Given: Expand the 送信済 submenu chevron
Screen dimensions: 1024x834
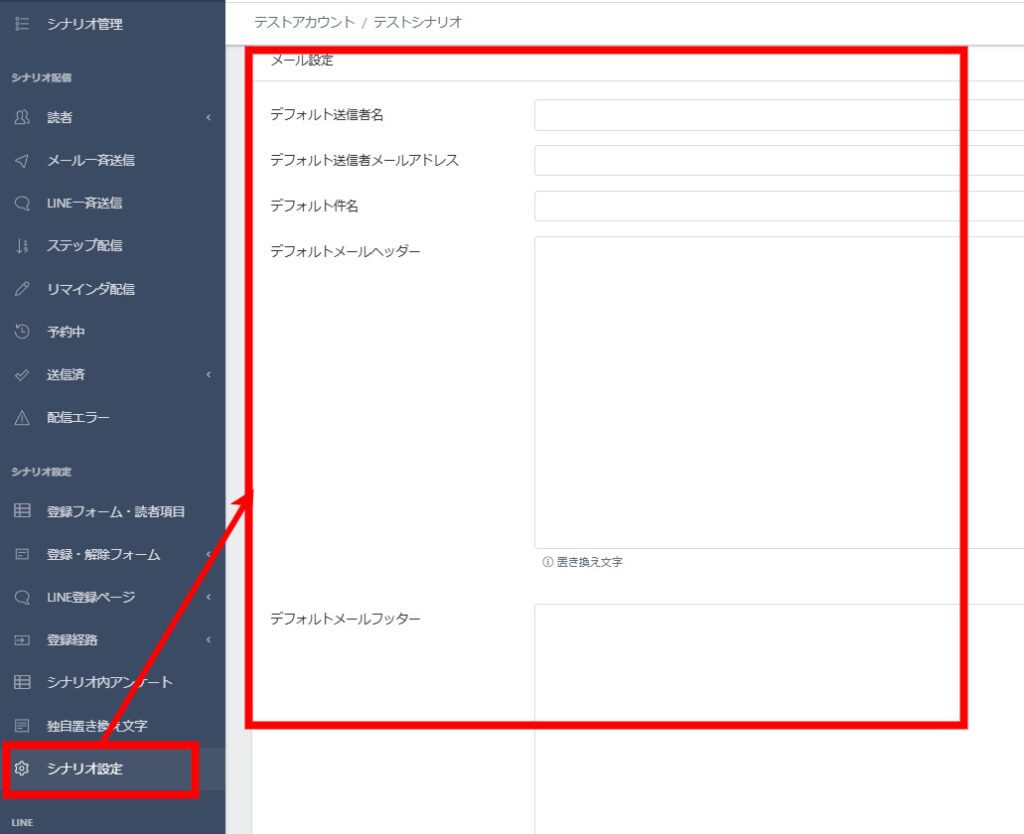Looking at the screenshot, I should pos(208,375).
